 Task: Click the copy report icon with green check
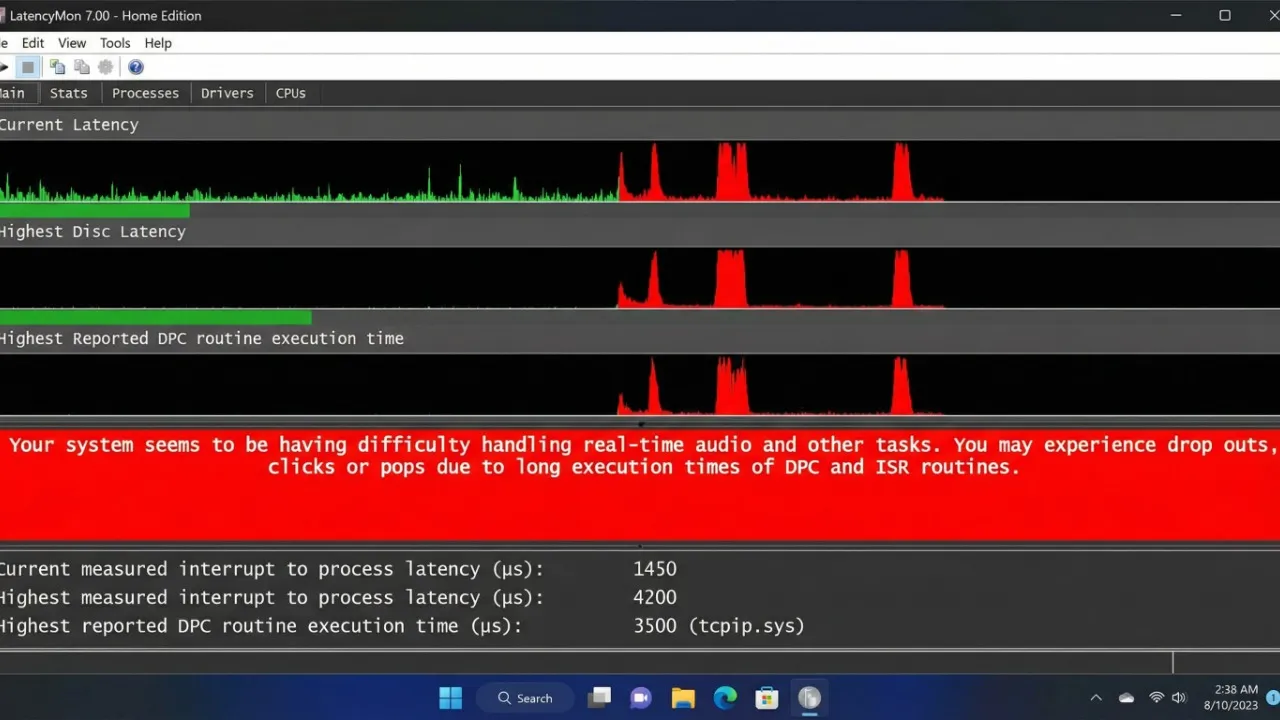tap(57, 67)
